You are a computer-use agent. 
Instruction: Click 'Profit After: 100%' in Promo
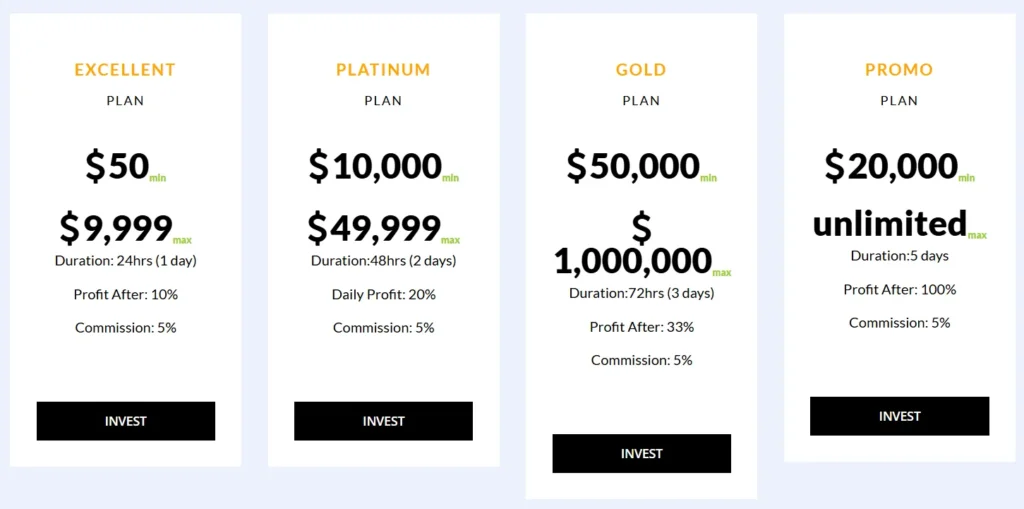coord(899,290)
